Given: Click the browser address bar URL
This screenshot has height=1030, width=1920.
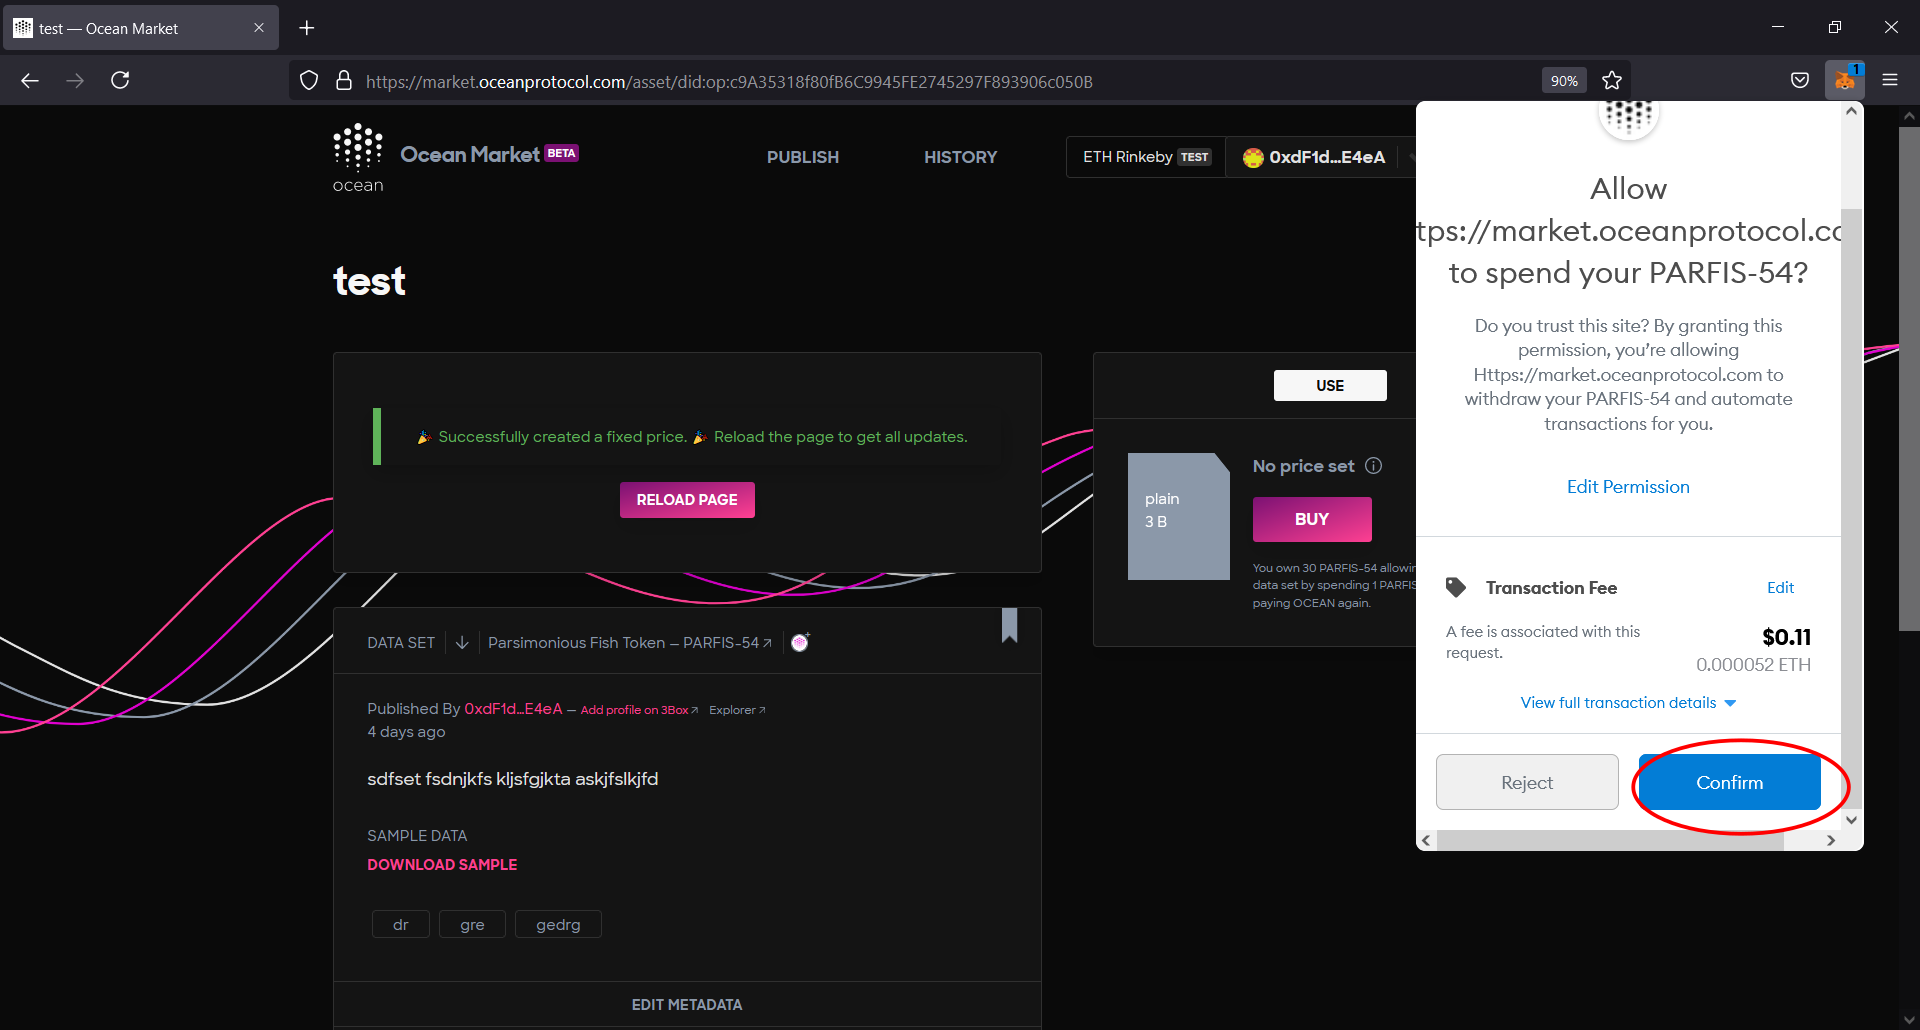Looking at the screenshot, I should [729, 82].
